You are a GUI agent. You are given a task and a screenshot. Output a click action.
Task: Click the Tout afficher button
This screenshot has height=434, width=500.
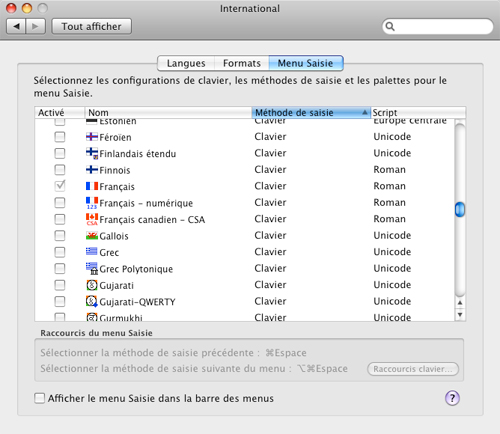[x=92, y=26]
